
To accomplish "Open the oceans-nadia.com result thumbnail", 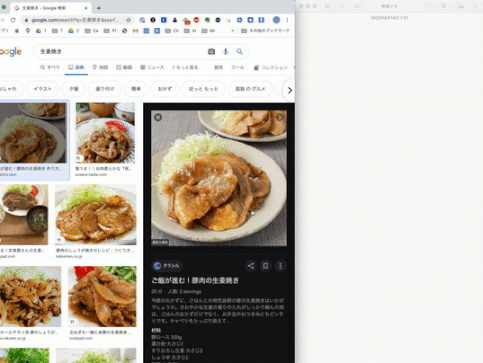I will pos(105,133).
